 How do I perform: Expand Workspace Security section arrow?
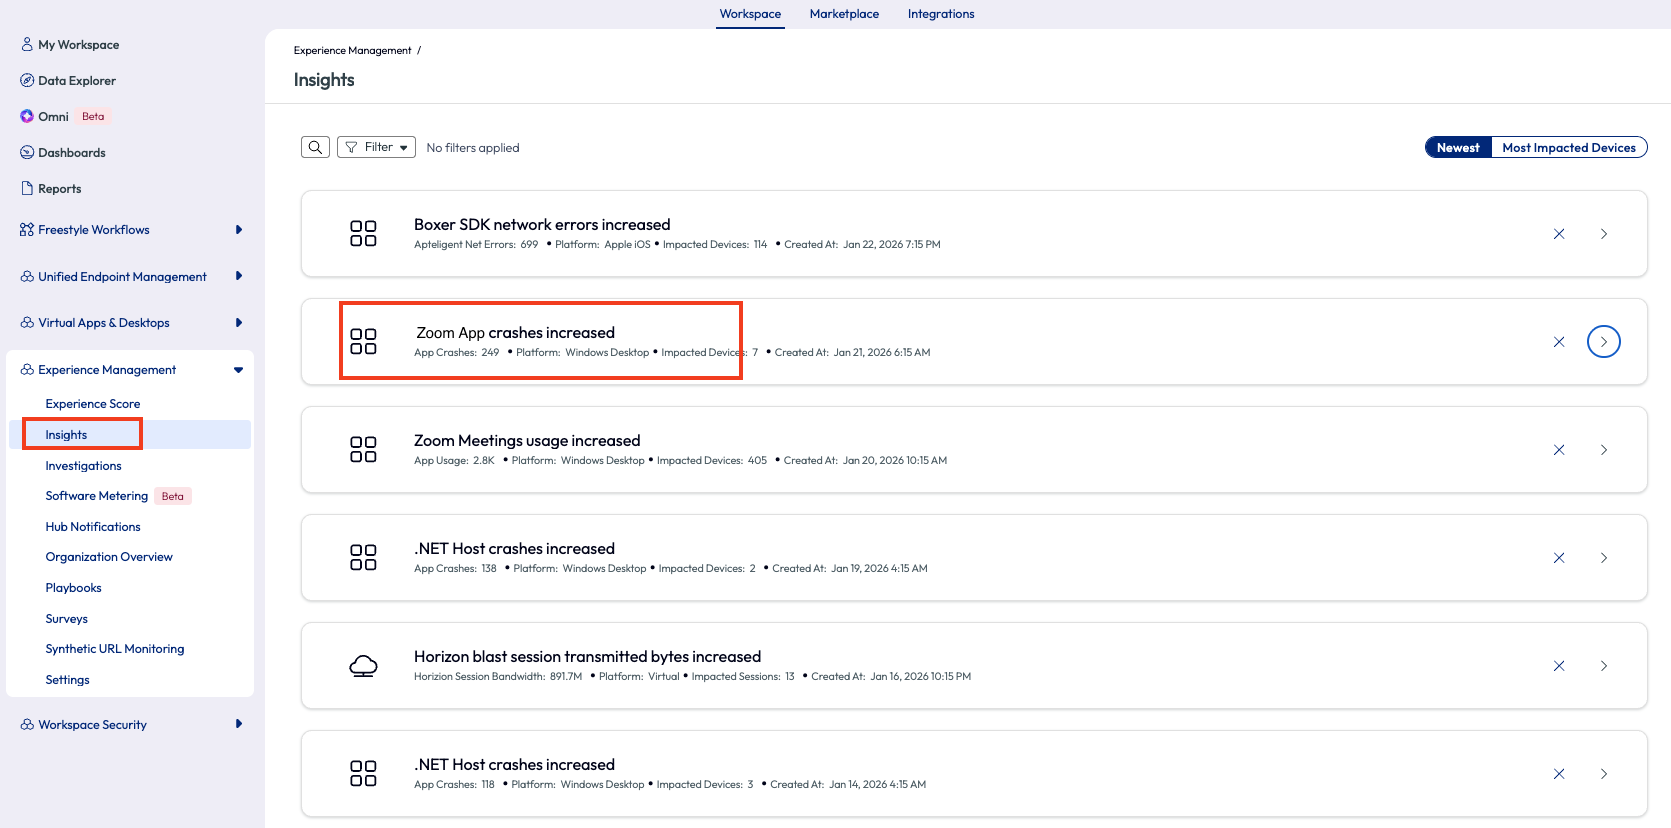pos(238,724)
